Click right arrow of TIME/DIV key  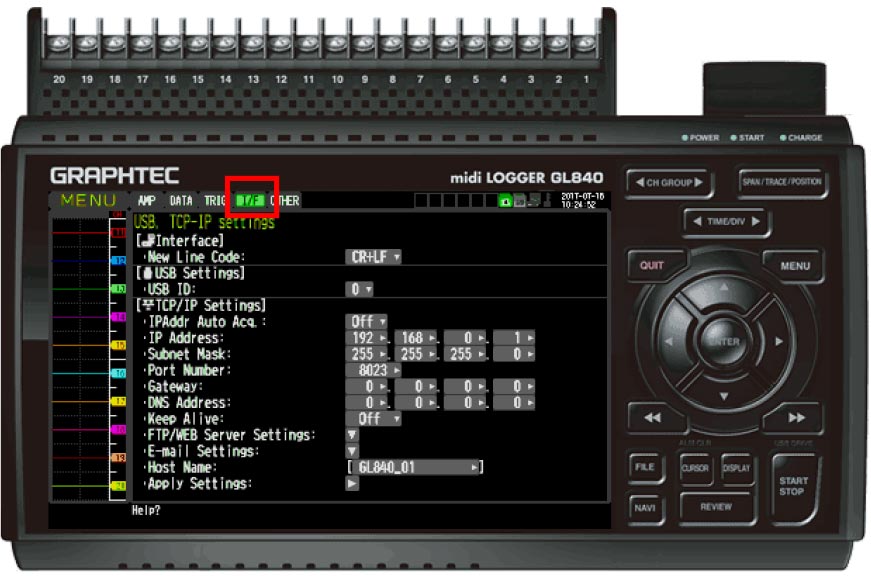(755, 221)
